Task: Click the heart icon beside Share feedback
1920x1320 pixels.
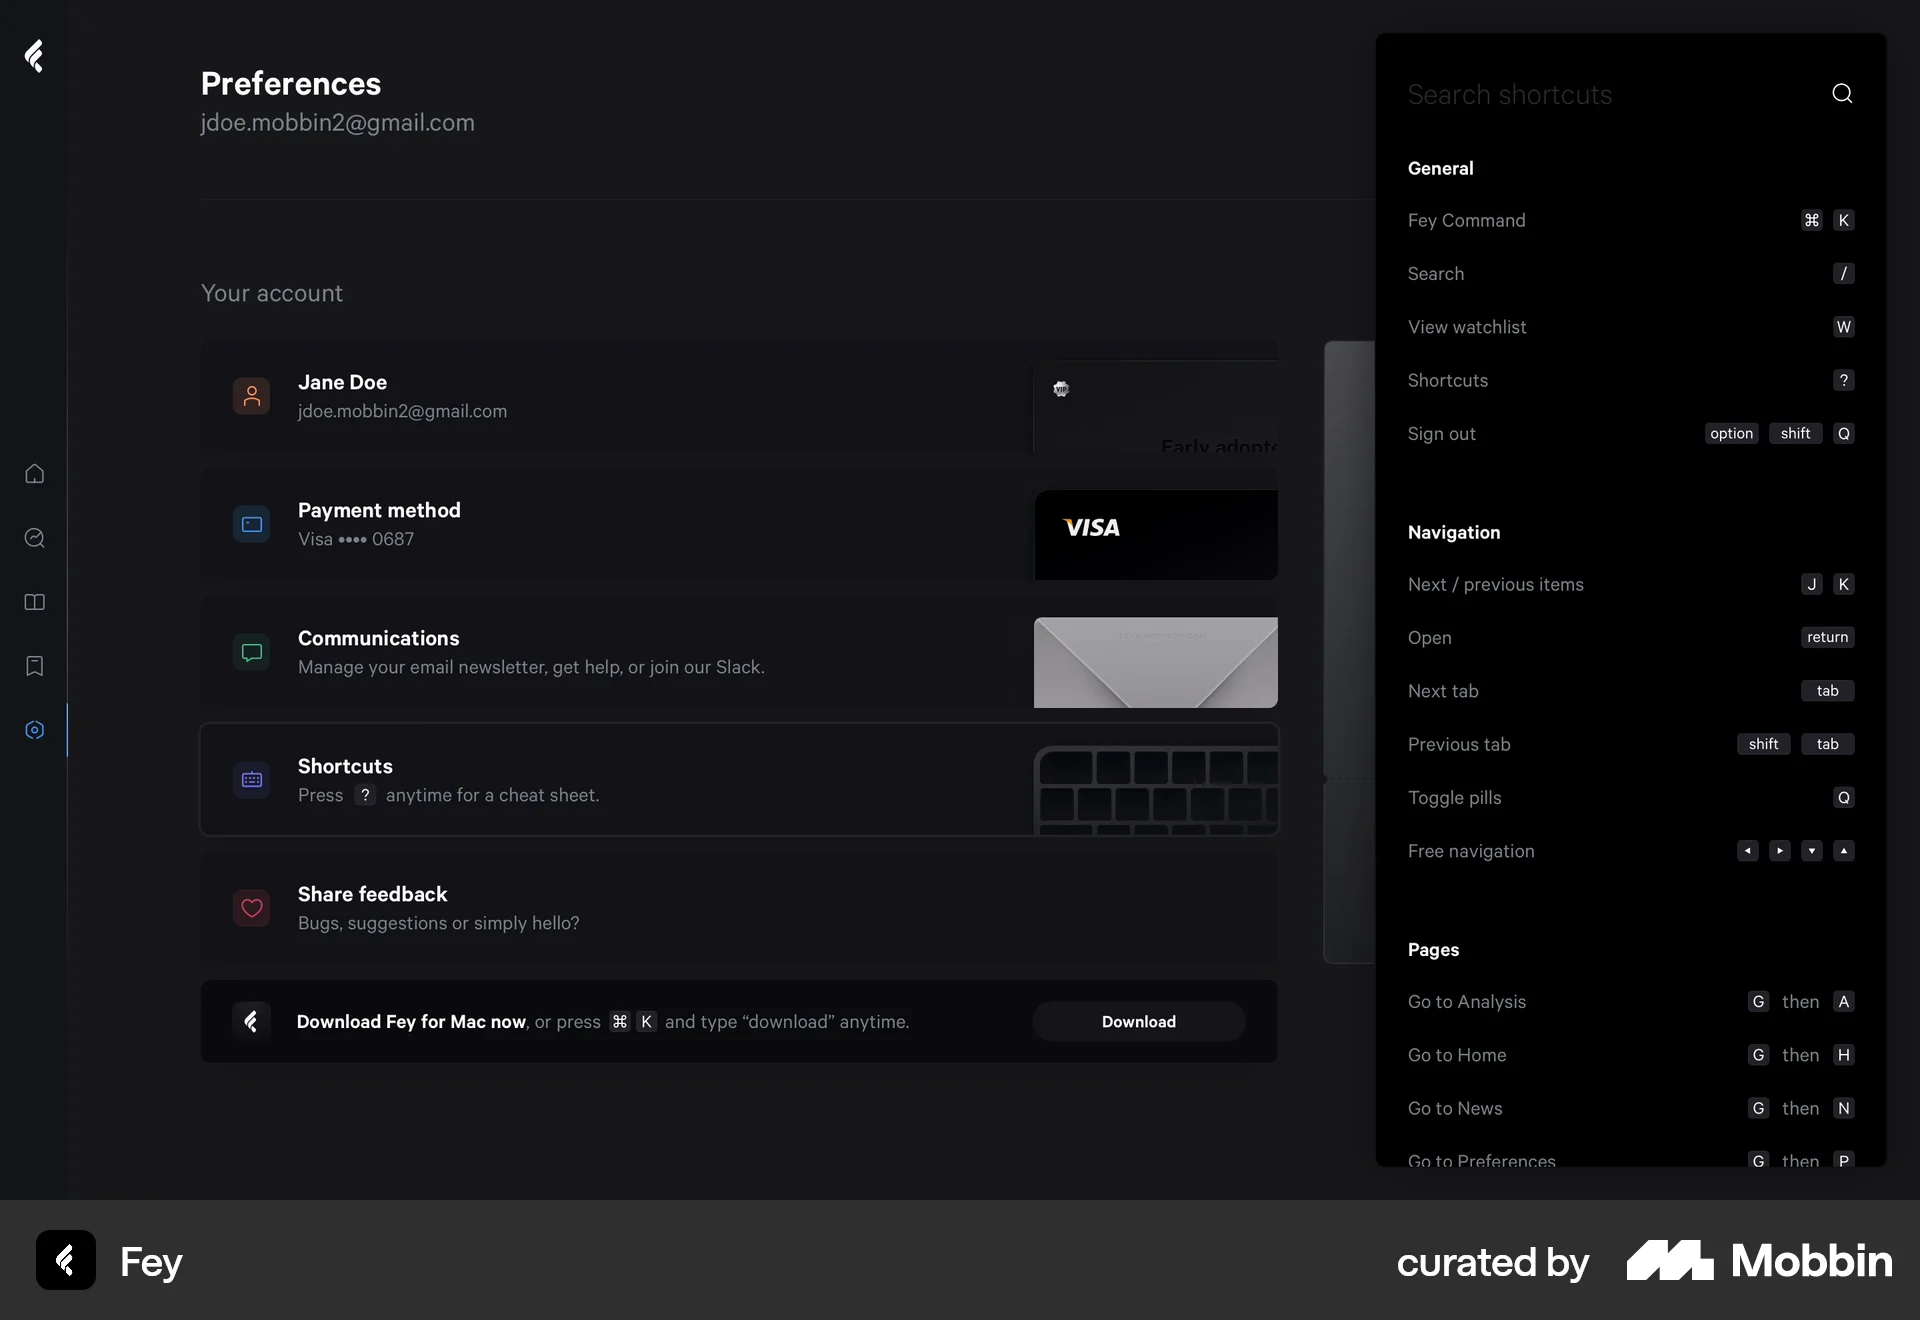Action: (251, 908)
